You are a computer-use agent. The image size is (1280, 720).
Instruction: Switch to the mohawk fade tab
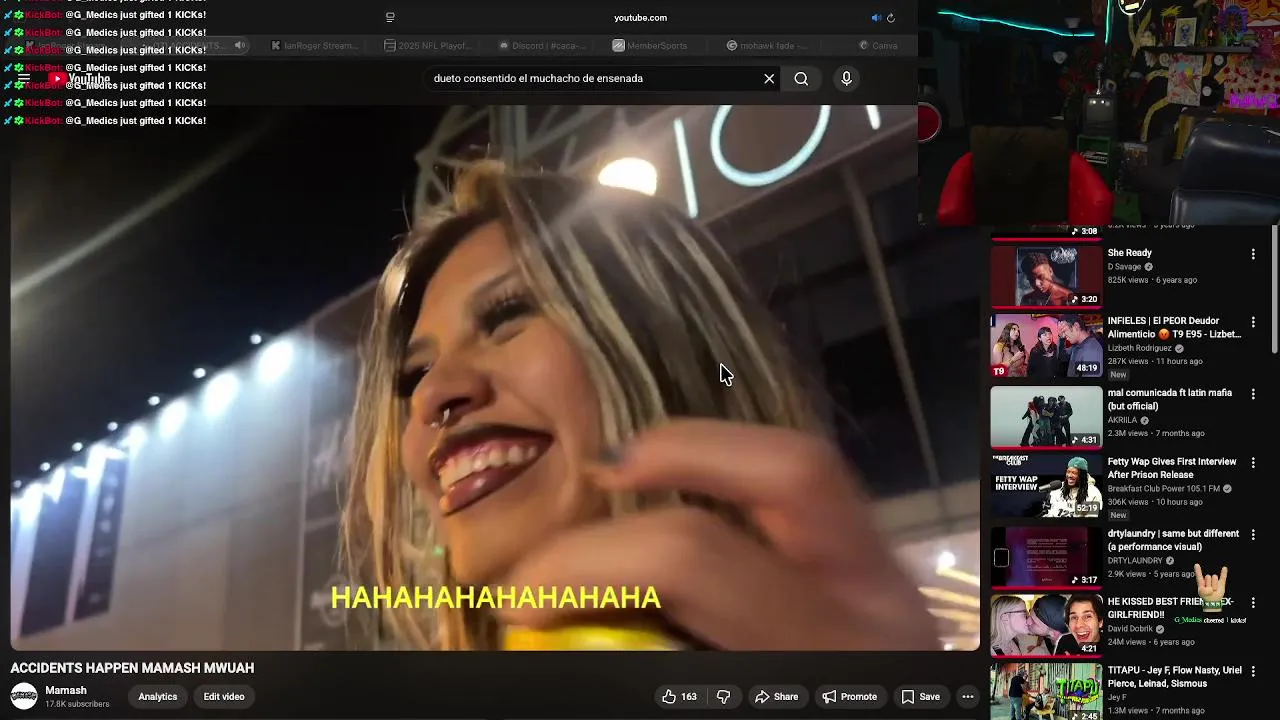click(767, 45)
